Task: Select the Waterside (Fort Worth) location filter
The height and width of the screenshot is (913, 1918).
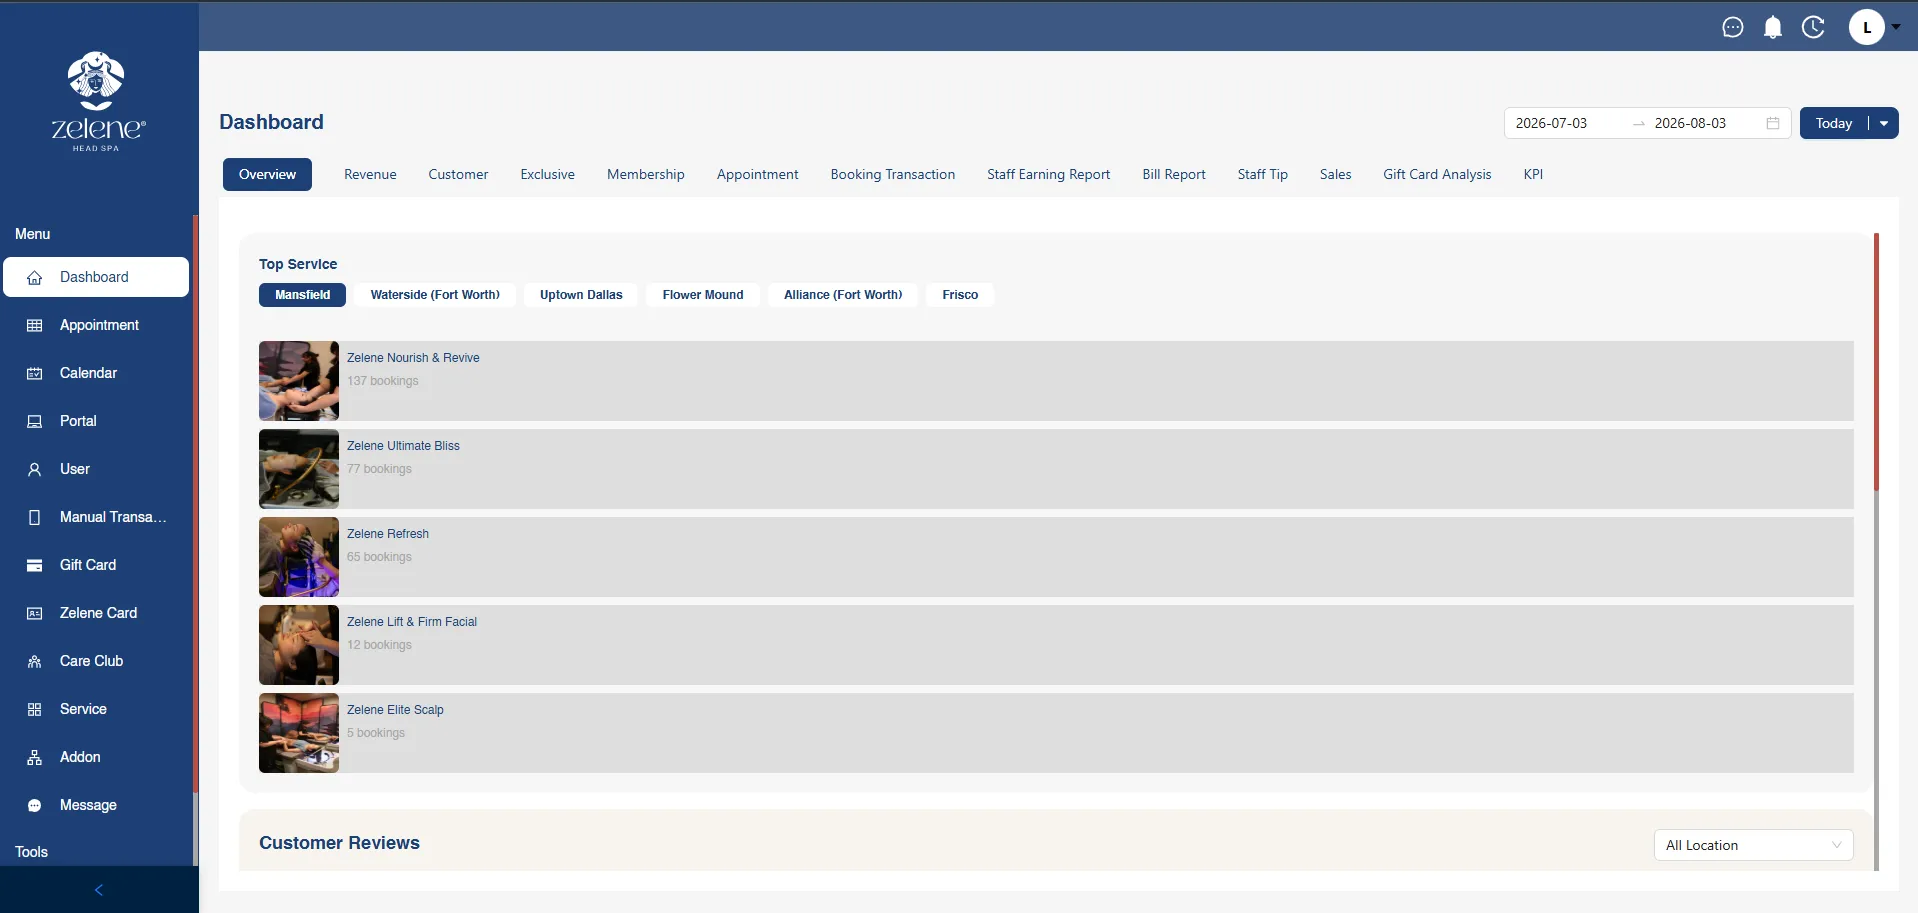Action: (x=435, y=295)
